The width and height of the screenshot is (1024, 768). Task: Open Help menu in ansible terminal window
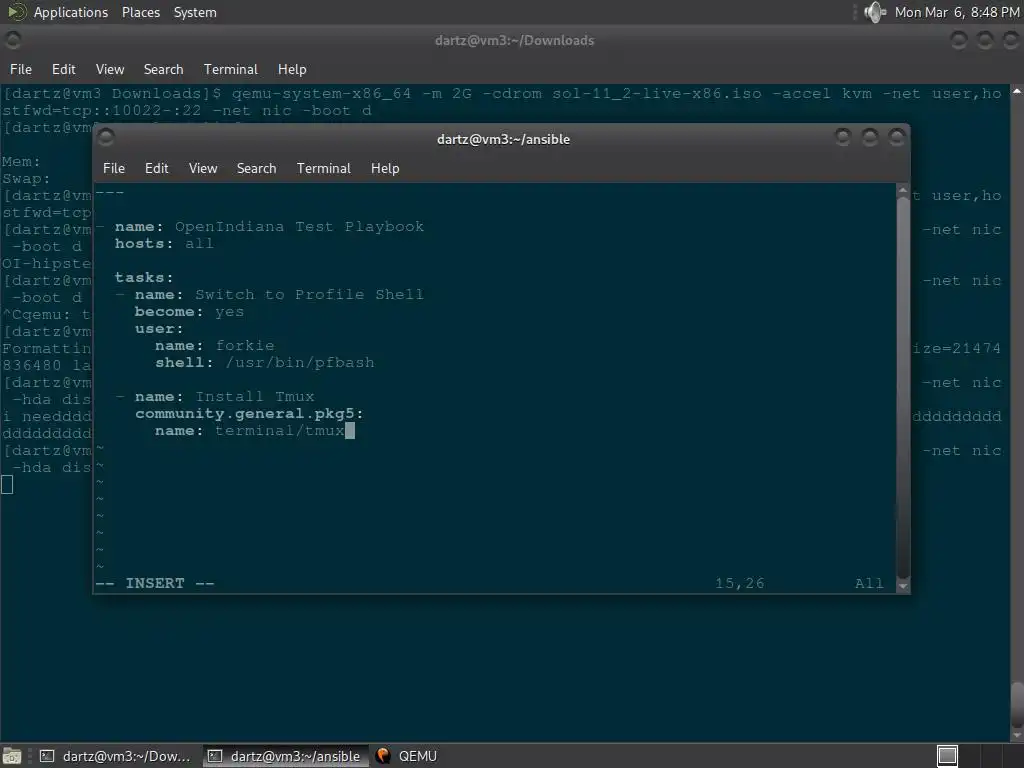pyautogui.click(x=385, y=168)
